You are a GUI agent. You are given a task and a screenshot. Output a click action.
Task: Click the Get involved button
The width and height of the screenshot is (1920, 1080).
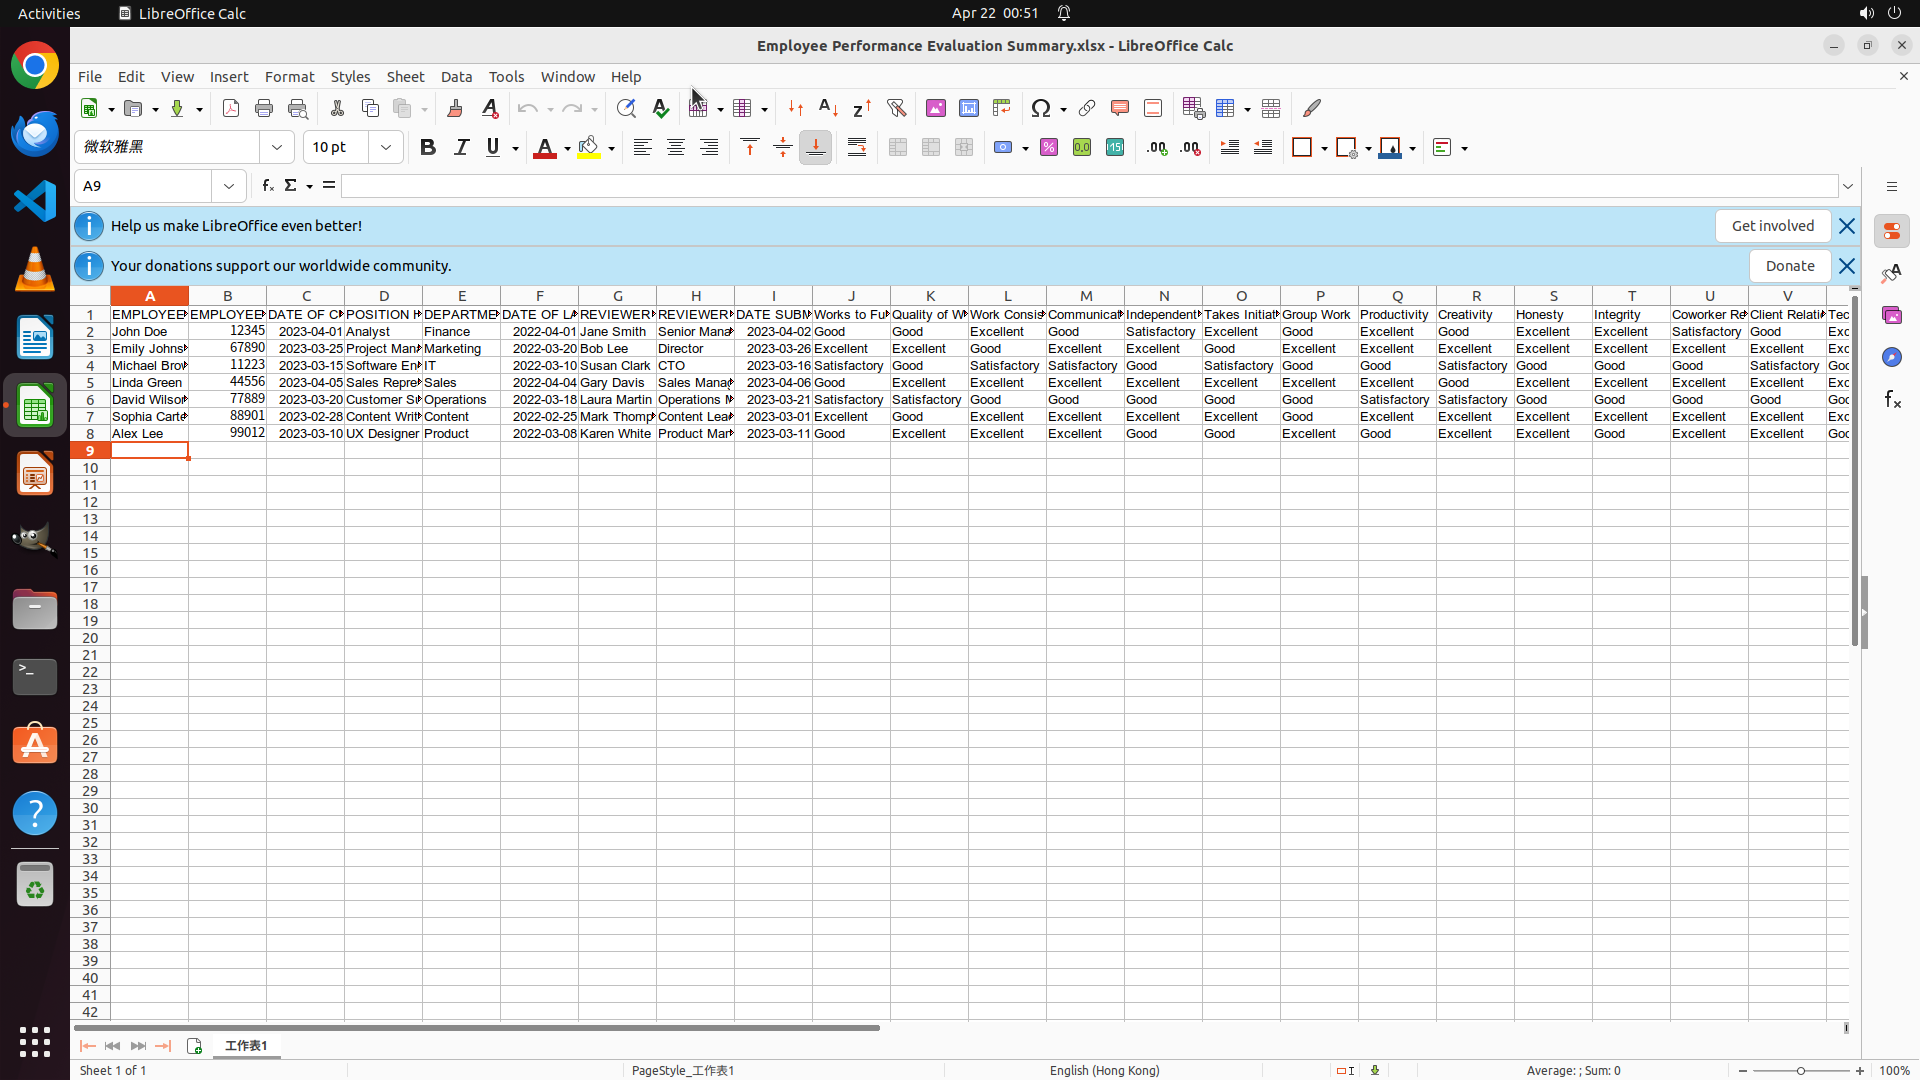[1772, 226]
